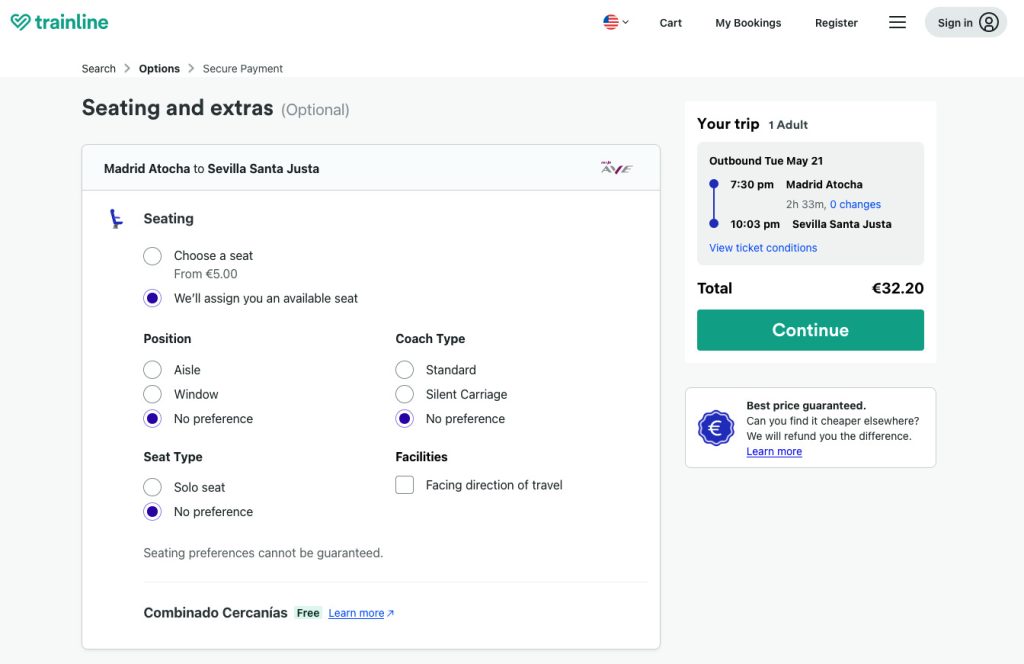Click the Continue button
The height and width of the screenshot is (664, 1024).
(x=810, y=330)
